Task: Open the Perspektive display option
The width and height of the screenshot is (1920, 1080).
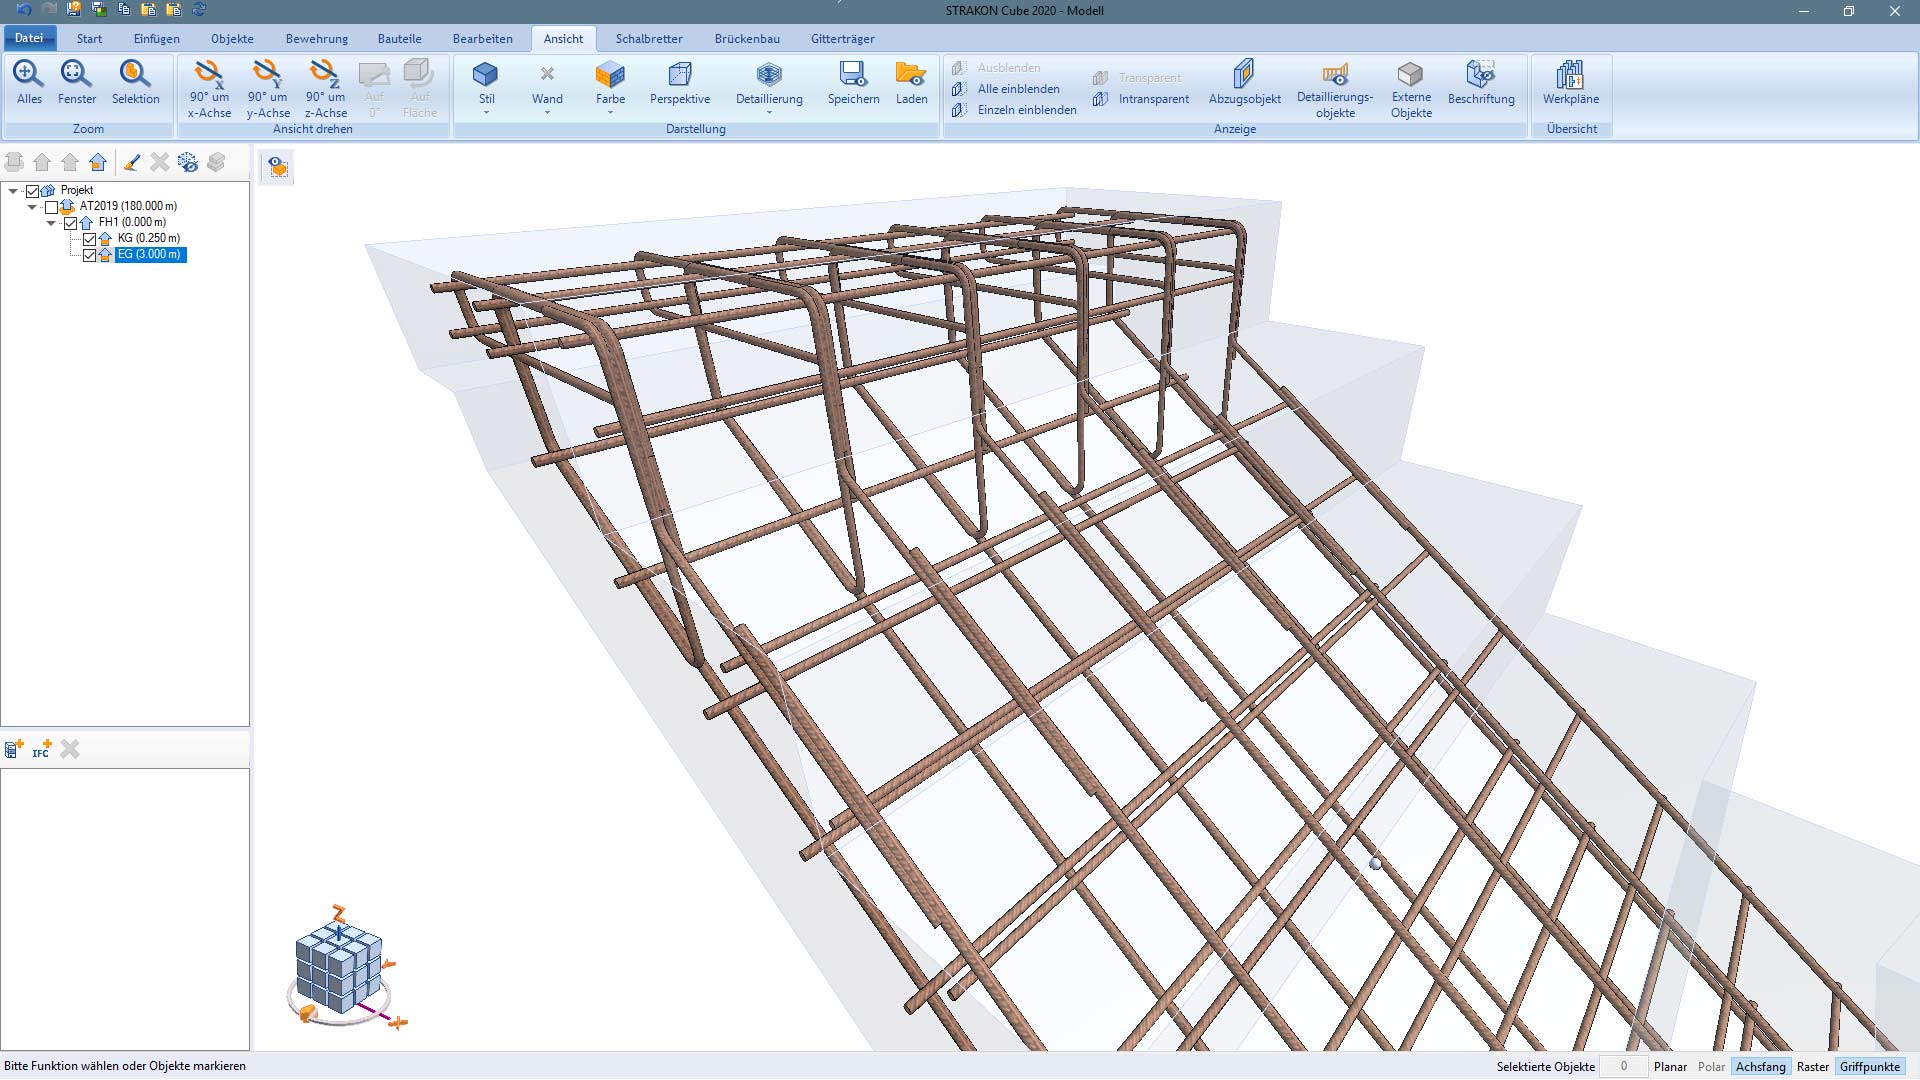Action: click(x=680, y=82)
